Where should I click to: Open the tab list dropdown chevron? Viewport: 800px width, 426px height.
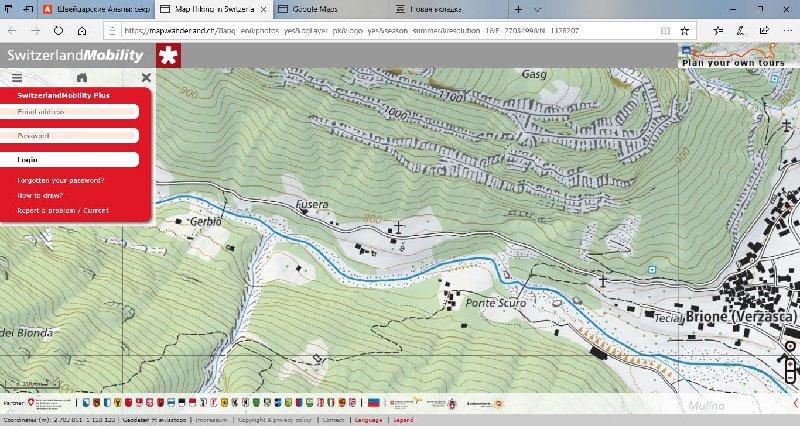pos(537,9)
